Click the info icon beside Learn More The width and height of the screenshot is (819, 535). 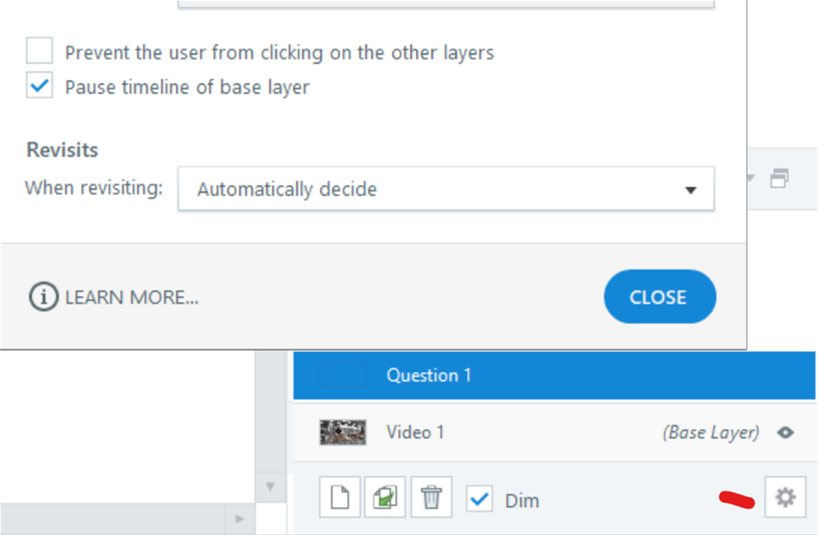tap(43, 297)
